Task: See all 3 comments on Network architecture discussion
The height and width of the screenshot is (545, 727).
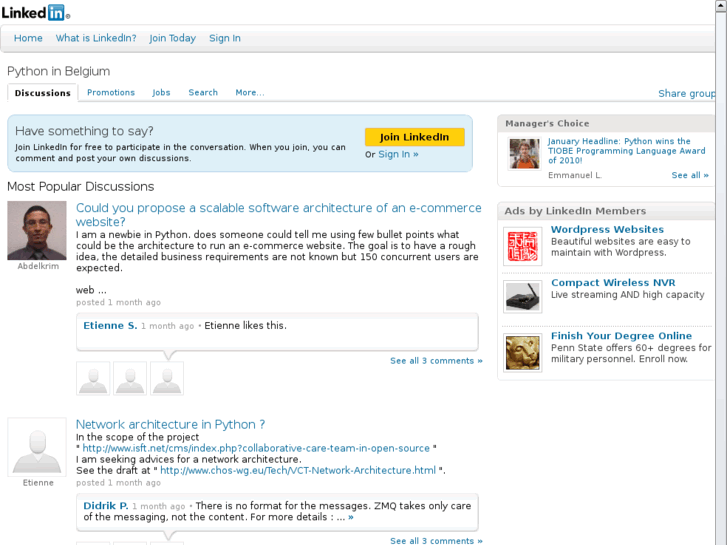Action: pos(436,541)
